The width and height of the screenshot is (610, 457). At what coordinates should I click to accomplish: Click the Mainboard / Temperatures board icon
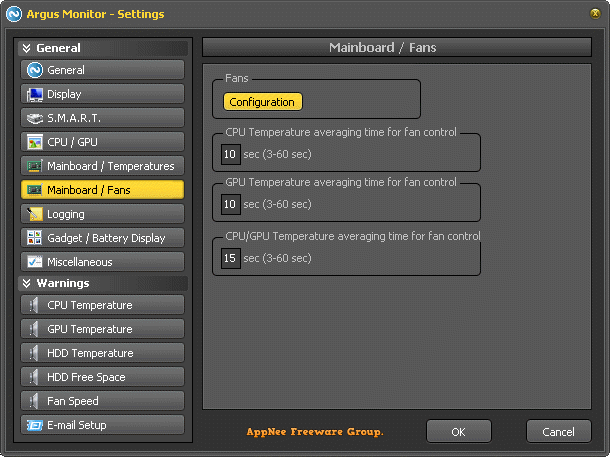[34, 166]
